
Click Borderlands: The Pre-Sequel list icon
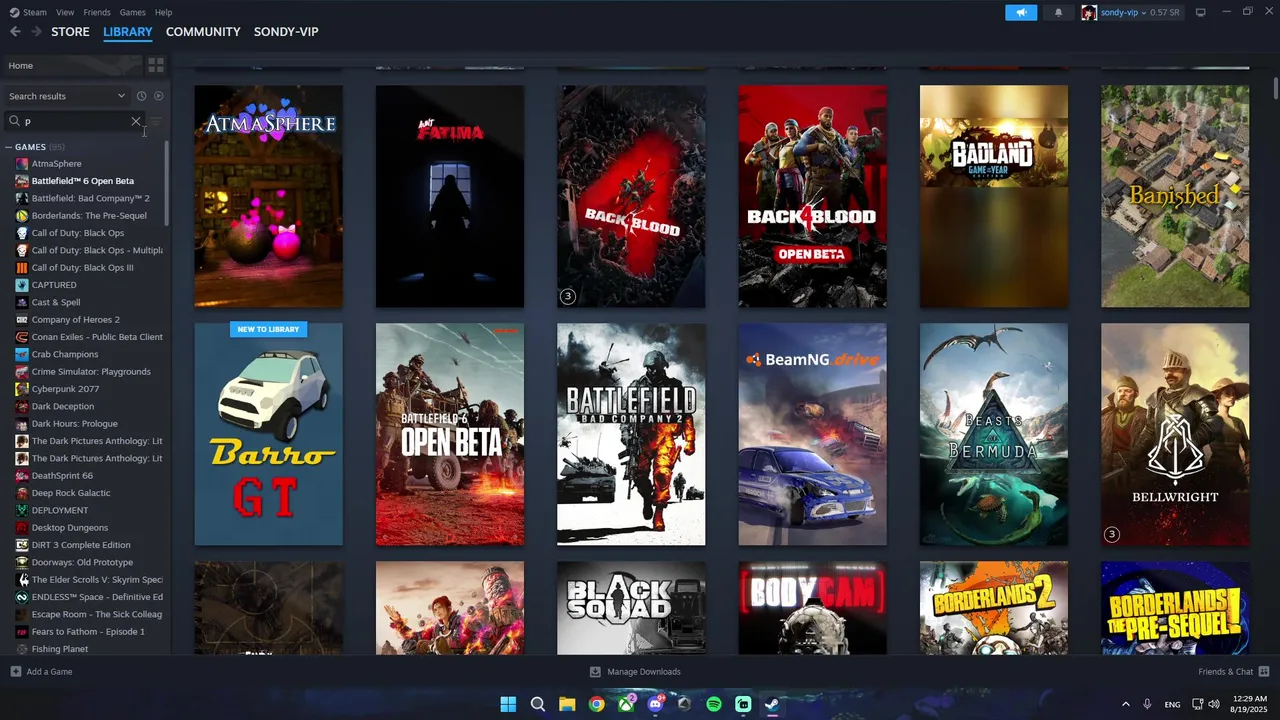click(x=22, y=215)
